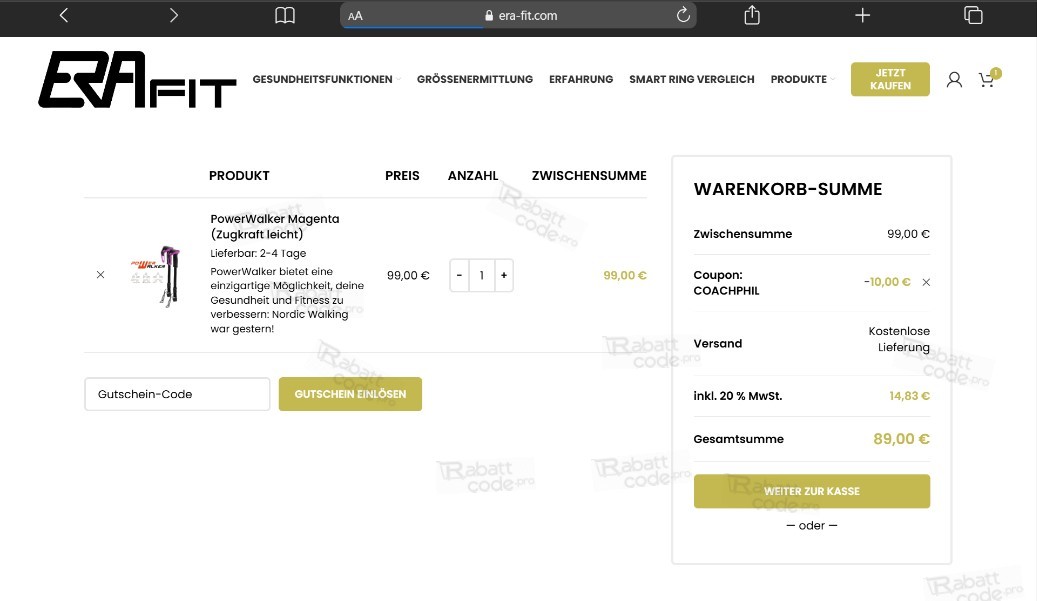
Task: Click the ERA FIT logo
Action: coord(137,80)
